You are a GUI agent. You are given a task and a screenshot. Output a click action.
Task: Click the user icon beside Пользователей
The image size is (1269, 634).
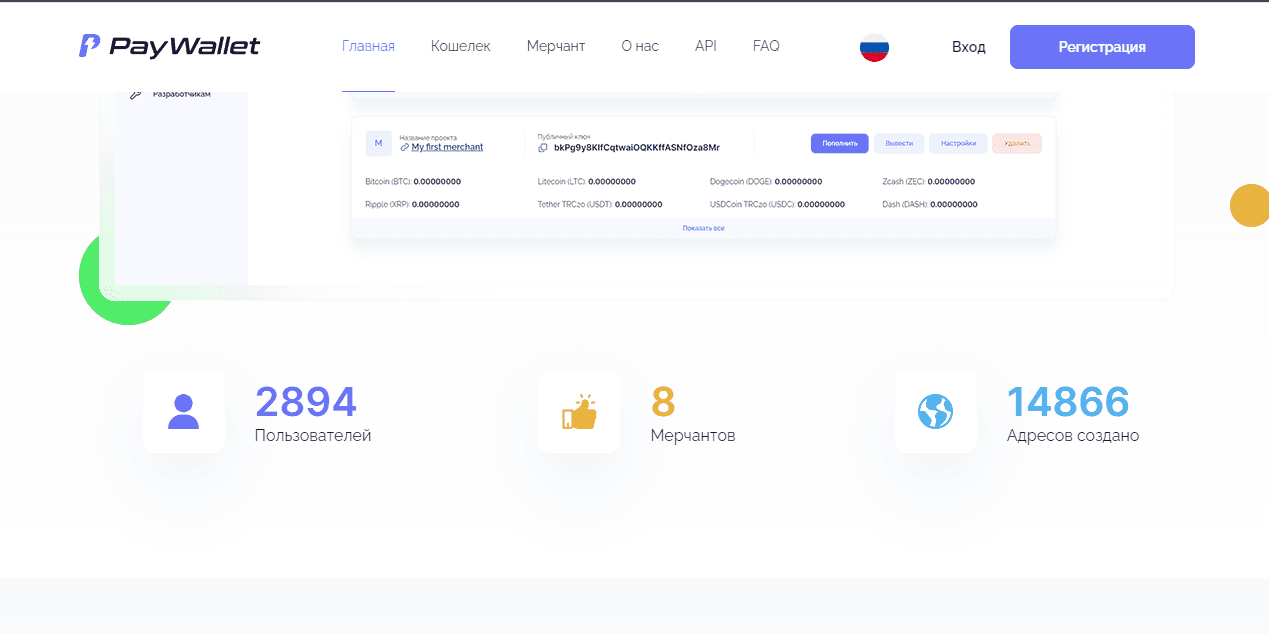(183, 411)
